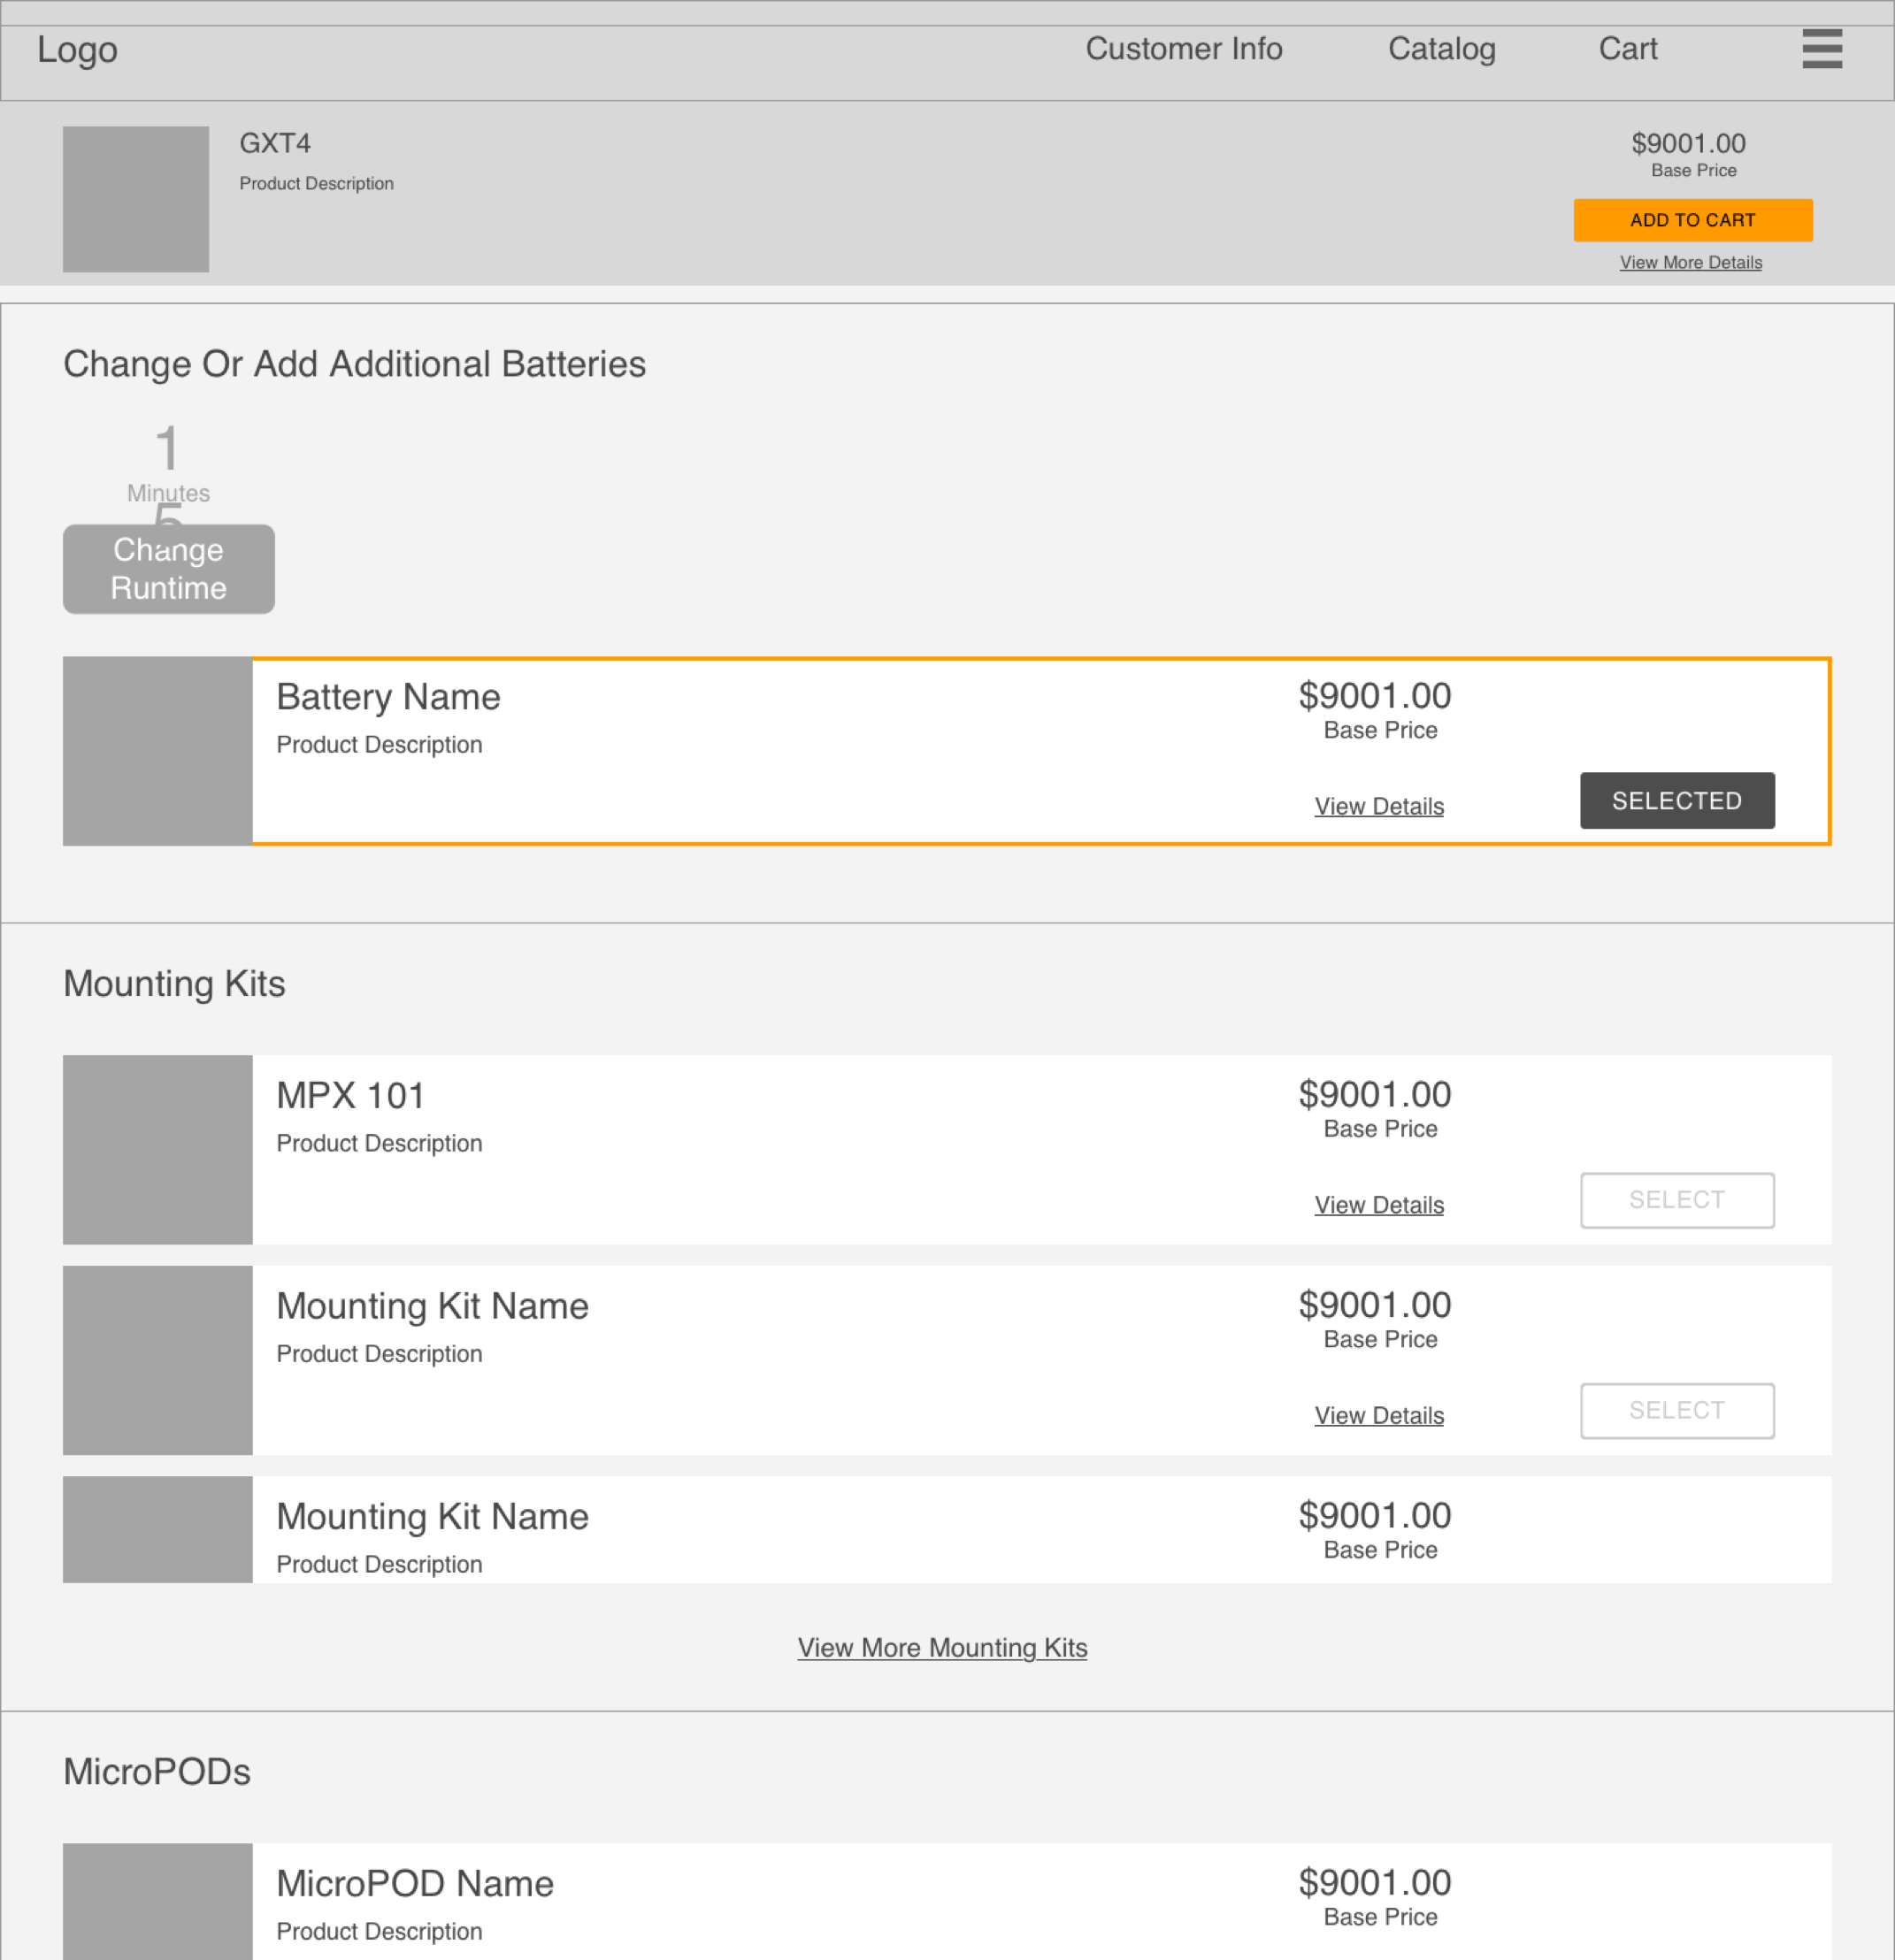Select the second Mounting Kit Name item
The width and height of the screenshot is (1895, 1960).
coord(1676,1411)
